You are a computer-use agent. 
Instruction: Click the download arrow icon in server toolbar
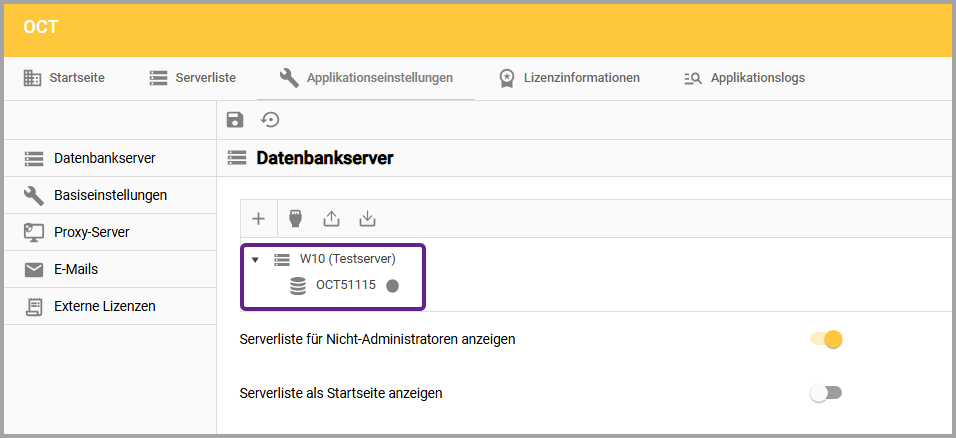coord(367,218)
